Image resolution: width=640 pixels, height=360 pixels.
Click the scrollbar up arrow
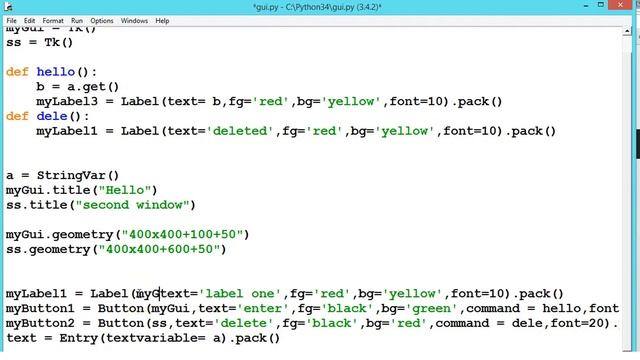click(x=627, y=31)
